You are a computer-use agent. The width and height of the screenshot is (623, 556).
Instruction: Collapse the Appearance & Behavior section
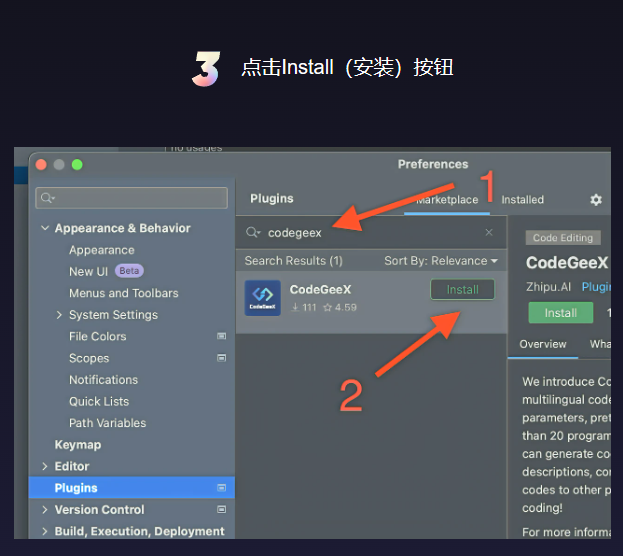tap(45, 228)
